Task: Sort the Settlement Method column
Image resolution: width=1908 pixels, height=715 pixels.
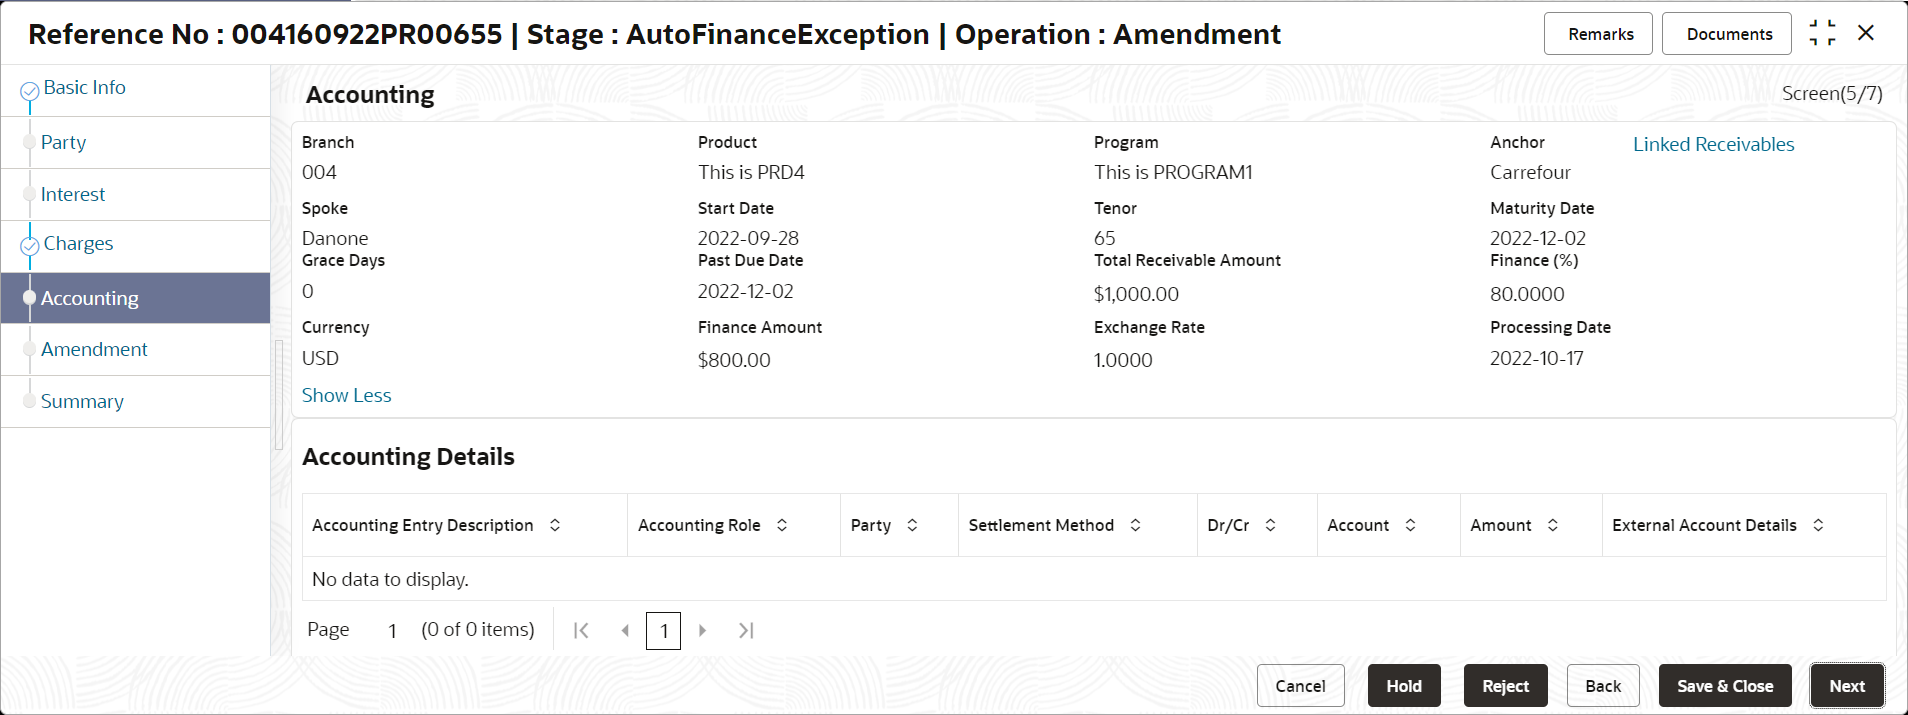Action: pos(1135,525)
